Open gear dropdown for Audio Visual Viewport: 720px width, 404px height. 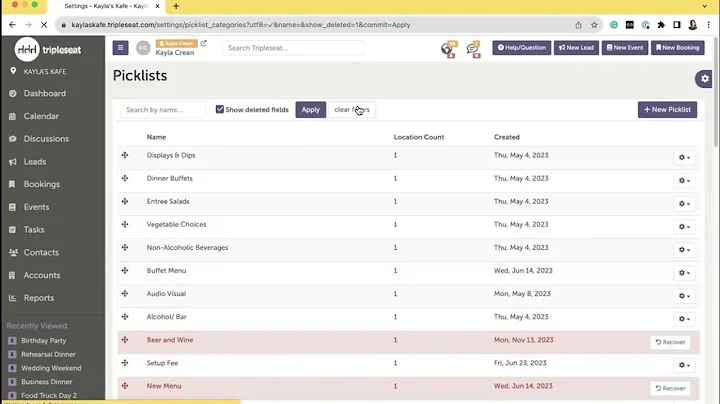coord(684,296)
